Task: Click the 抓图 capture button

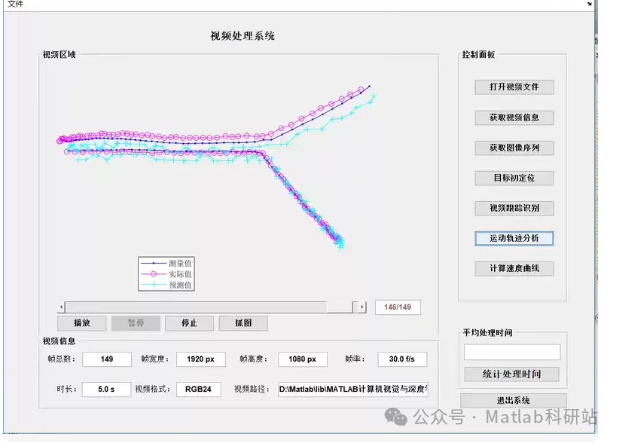Action: (x=243, y=323)
